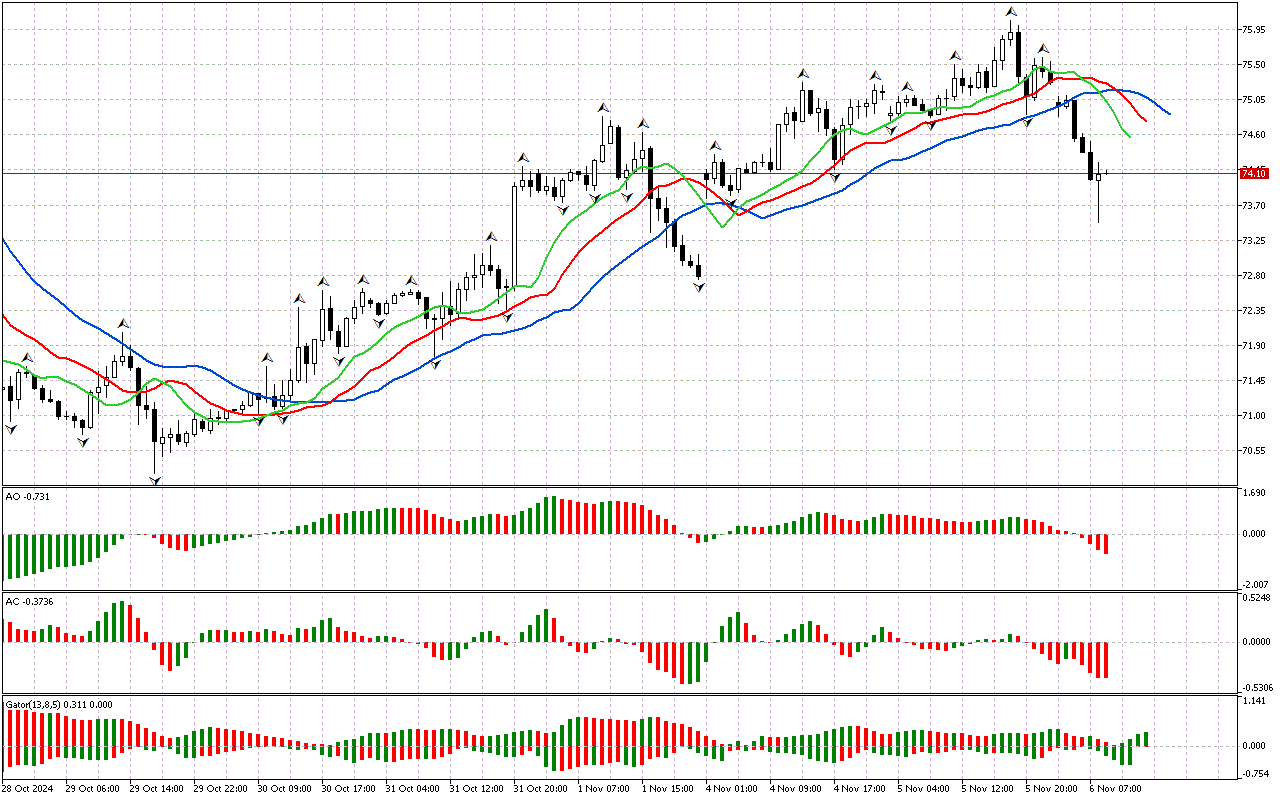The height and width of the screenshot is (800, 1280).
Task: Click the 4 Nov 01:00 time label
Action: 732,788
